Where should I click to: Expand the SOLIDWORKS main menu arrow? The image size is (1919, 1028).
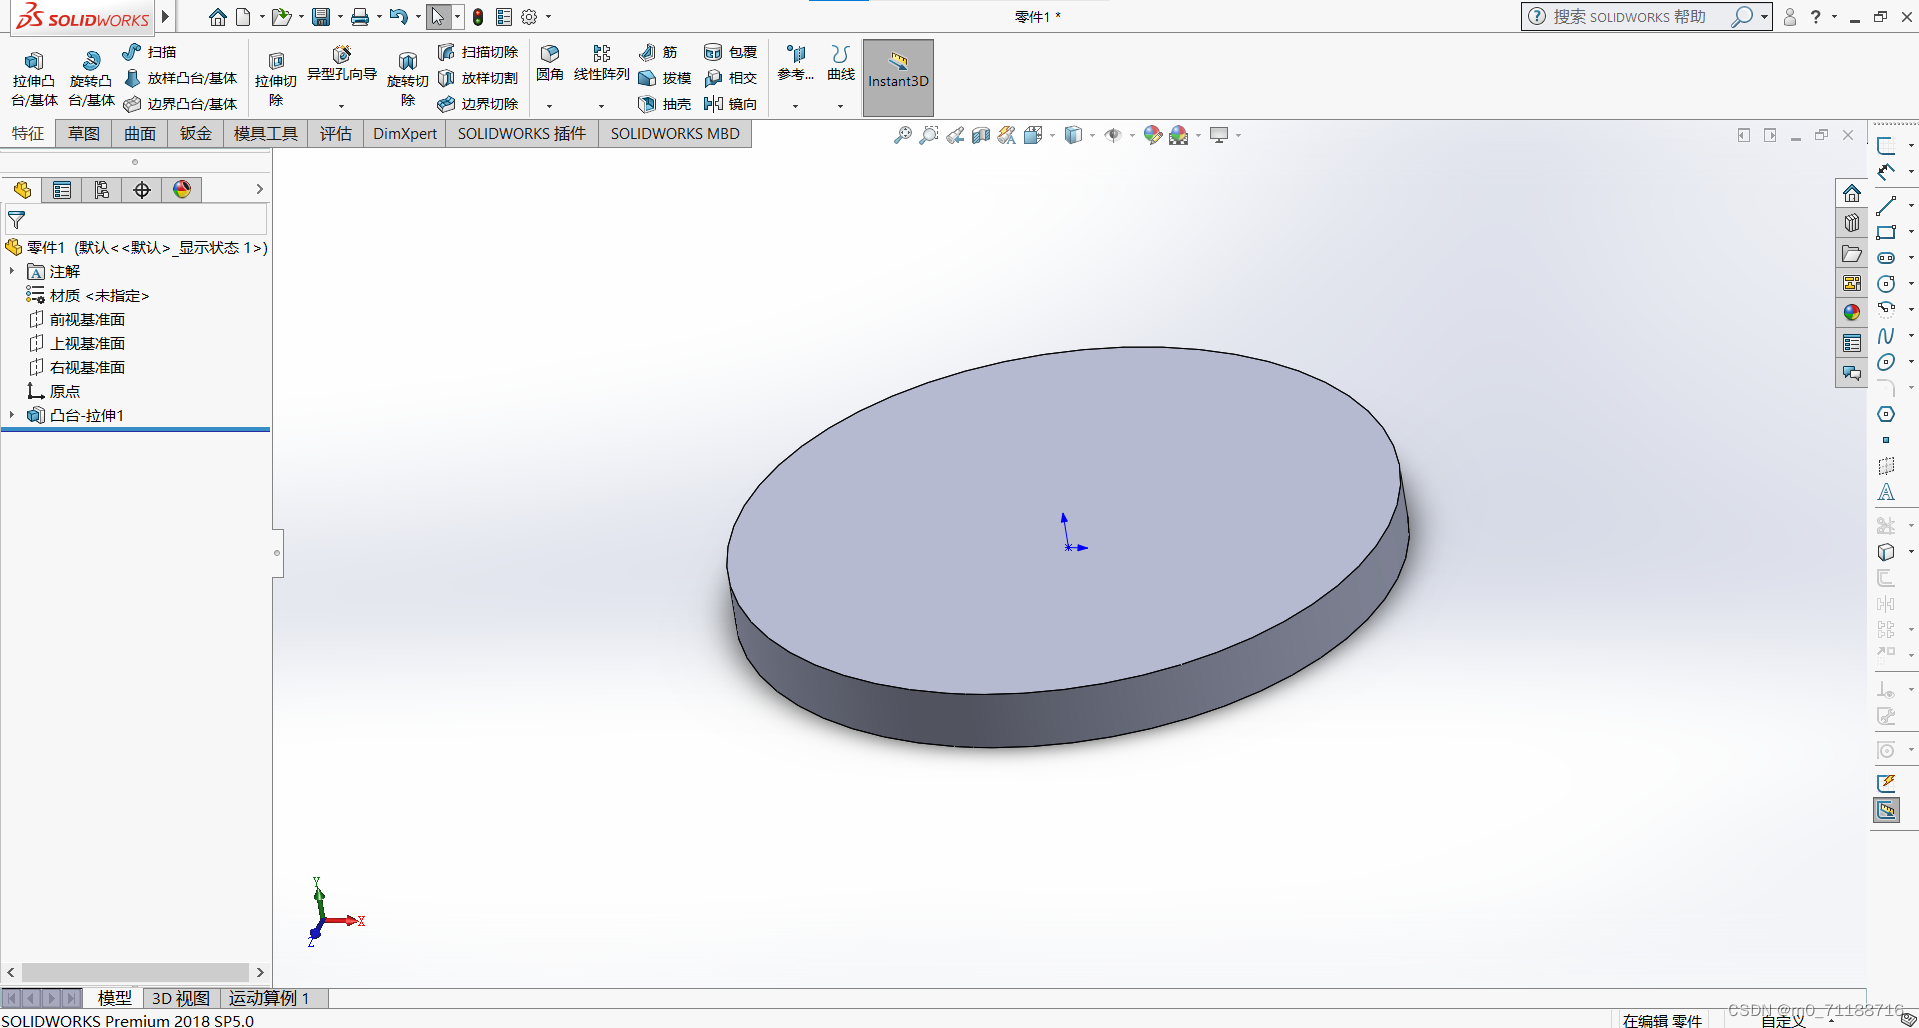[x=166, y=17]
